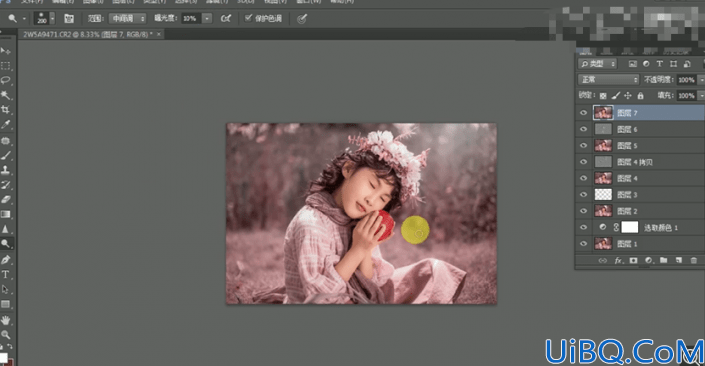Select the Magic Wand tool

pyautogui.click(x=5, y=95)
